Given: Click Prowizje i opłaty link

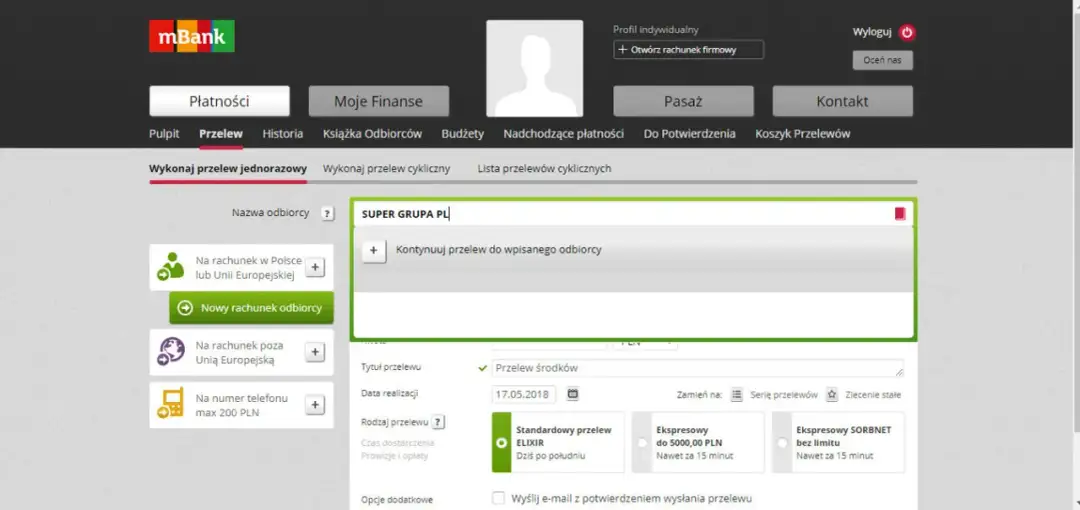Looking at the screenshot, I should point(394,456).
